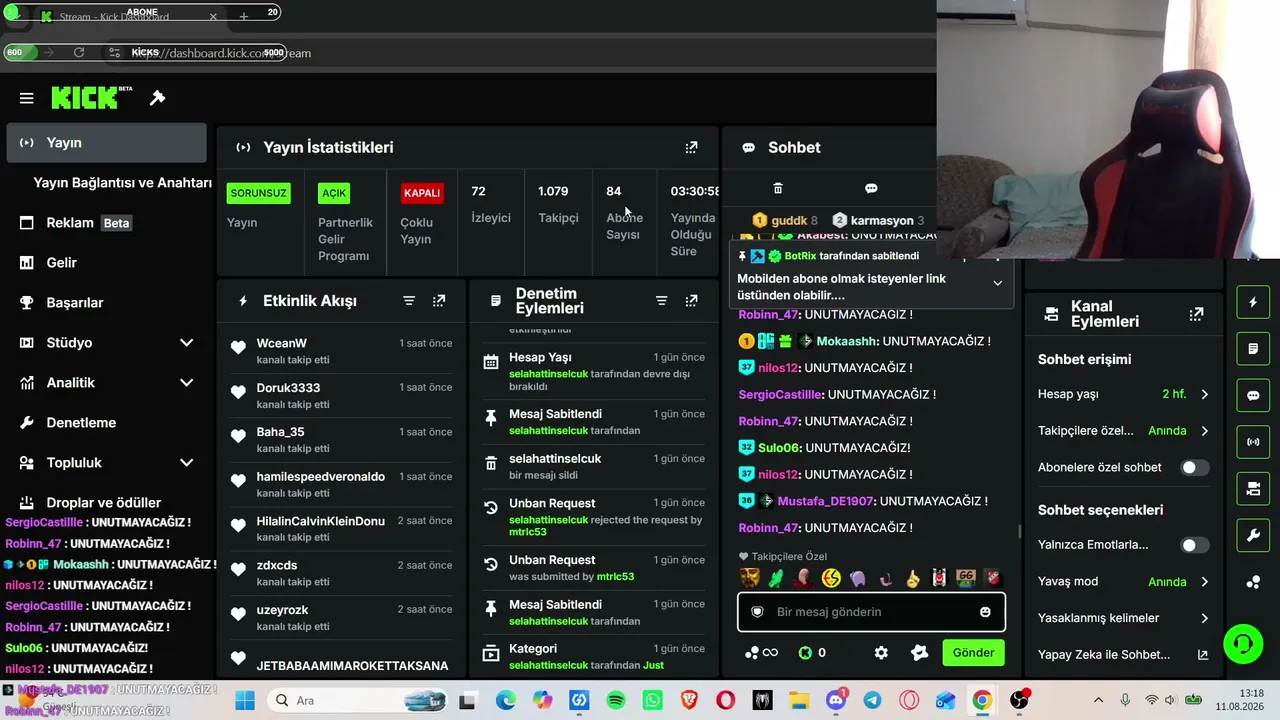Screen dimensions: 1280x720
Task: Open Hesap yaşı setting chevron
Action: tap(1204, 394)
